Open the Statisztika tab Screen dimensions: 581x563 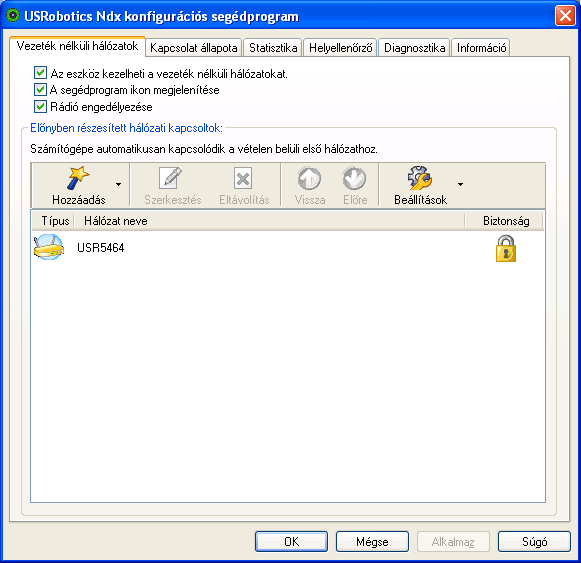tap(273, 48)
